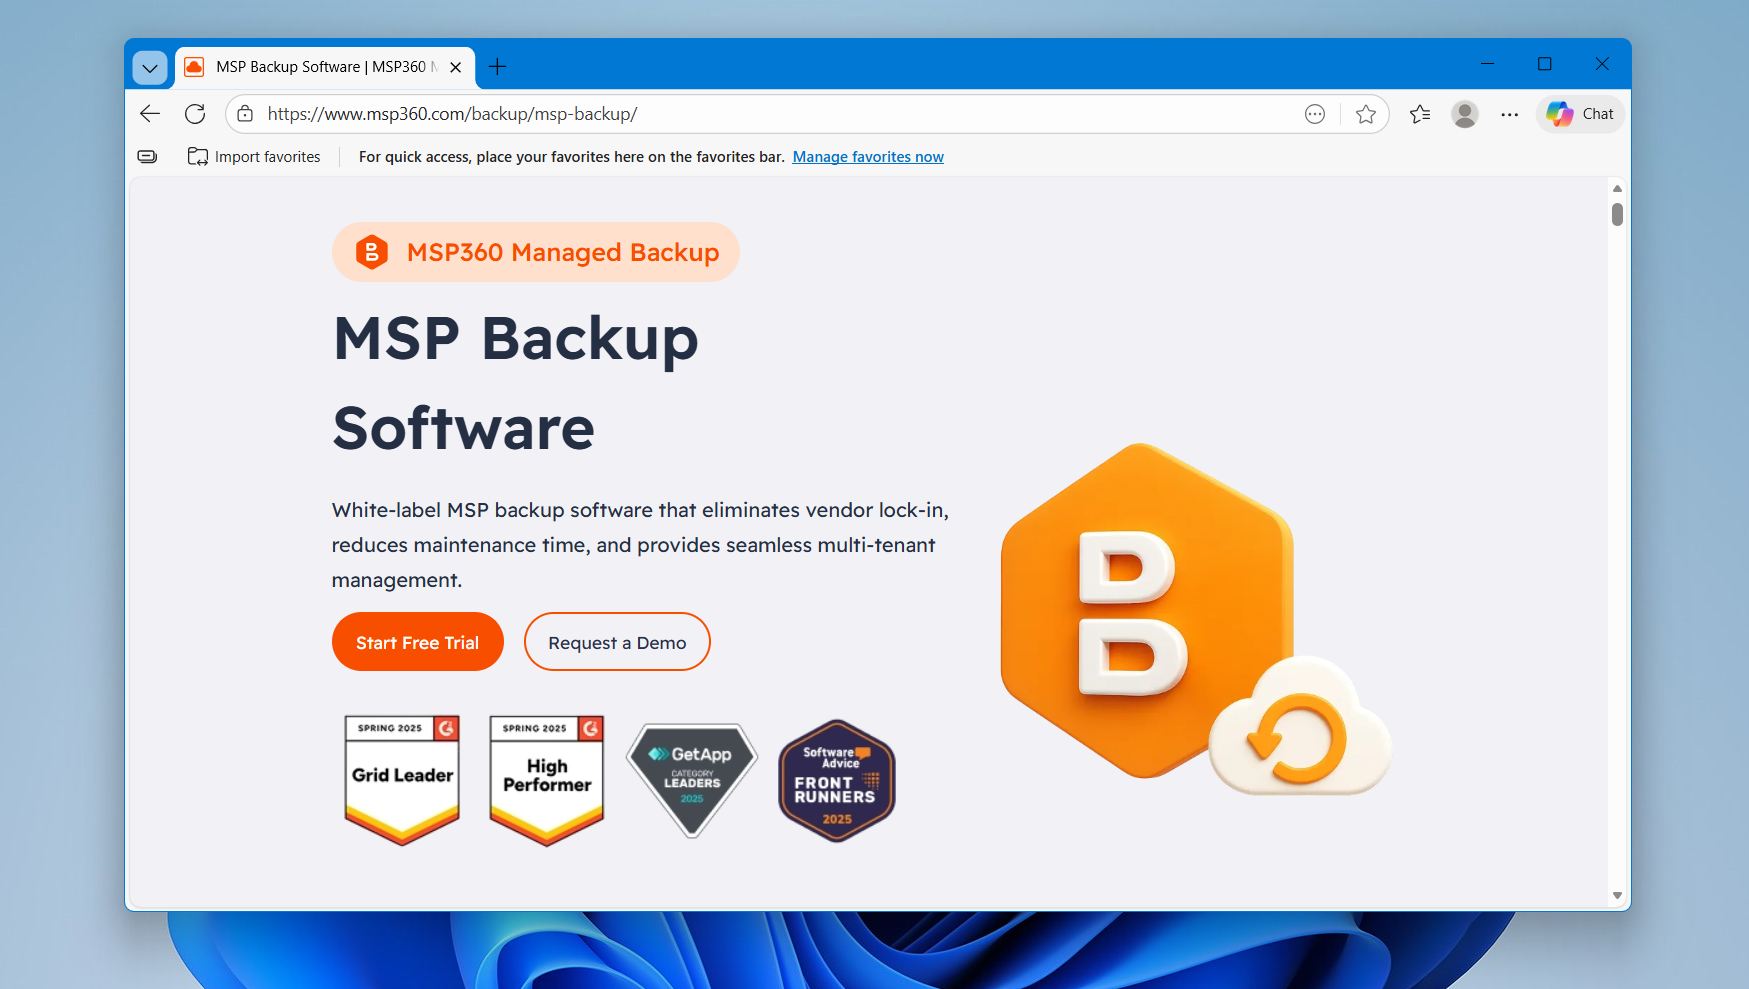
Task: Click the ellipsis icon inside the address bar
Action: [1314, 113]
